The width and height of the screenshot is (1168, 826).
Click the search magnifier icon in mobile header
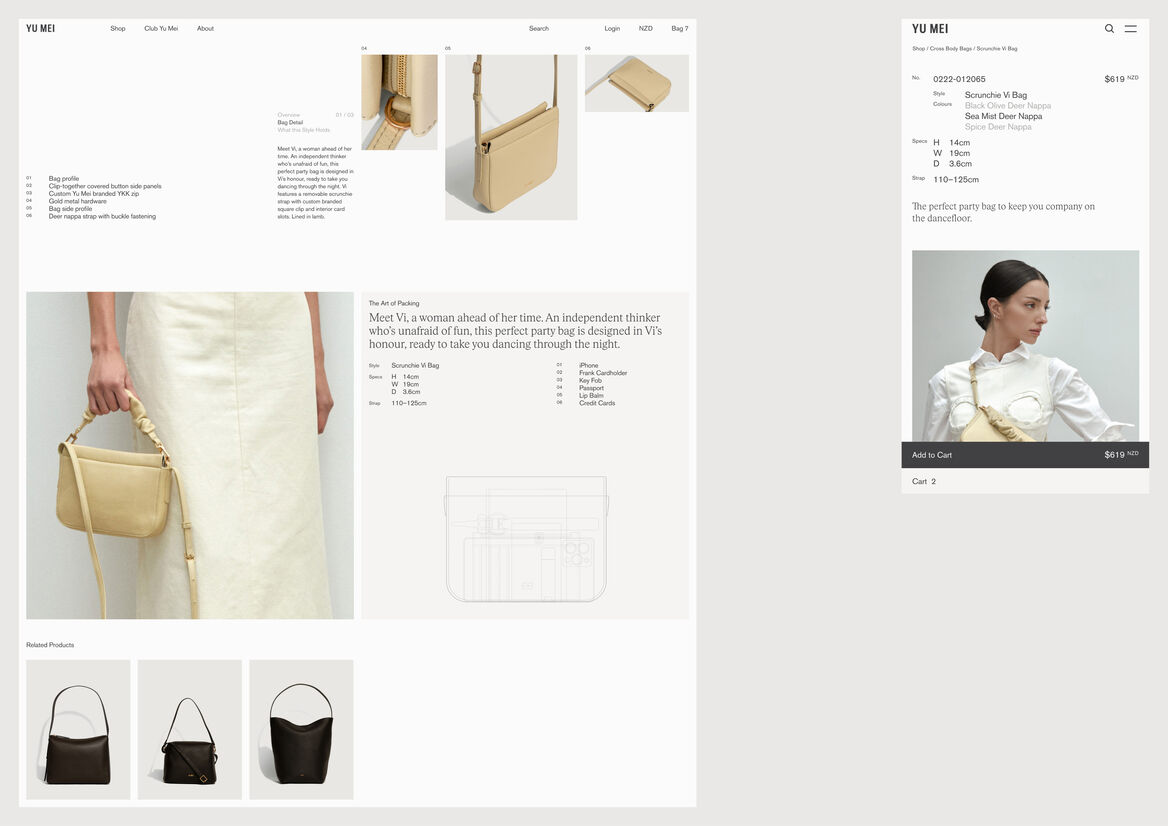[x=1109, y=29]
